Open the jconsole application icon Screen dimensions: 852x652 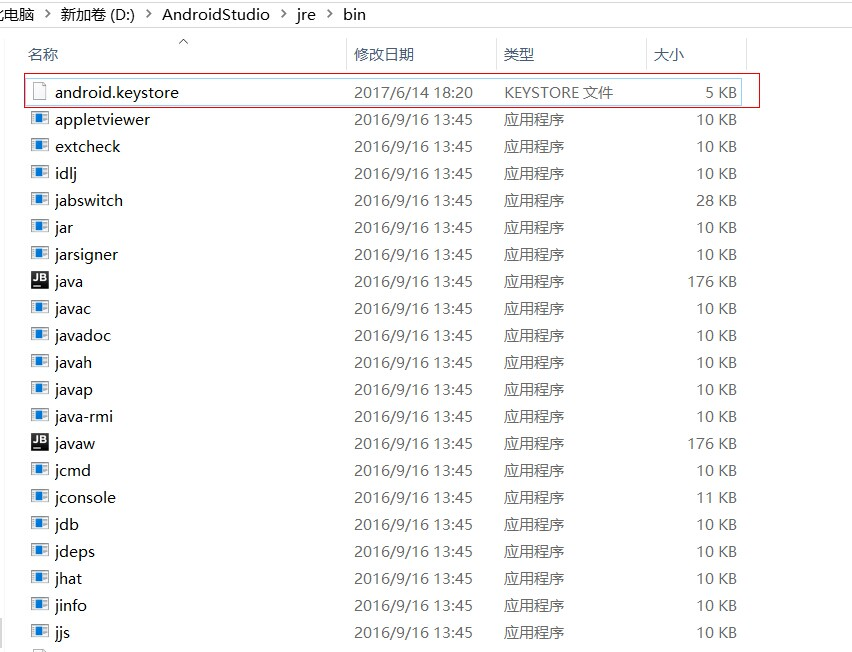click(38, 497)
